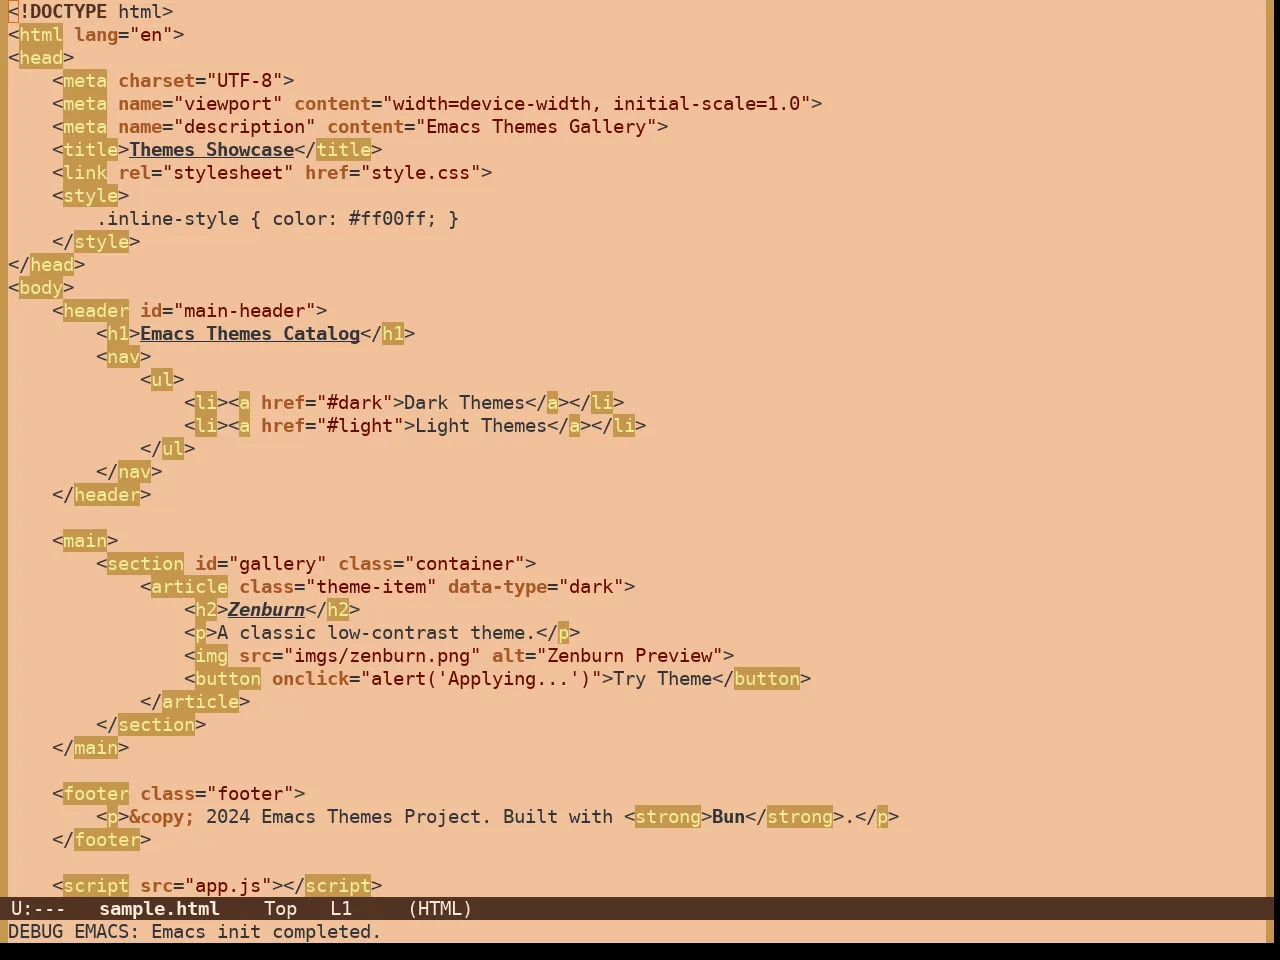Click the opening nav tag
This screenshot has width=1280, height=960.
124,357
